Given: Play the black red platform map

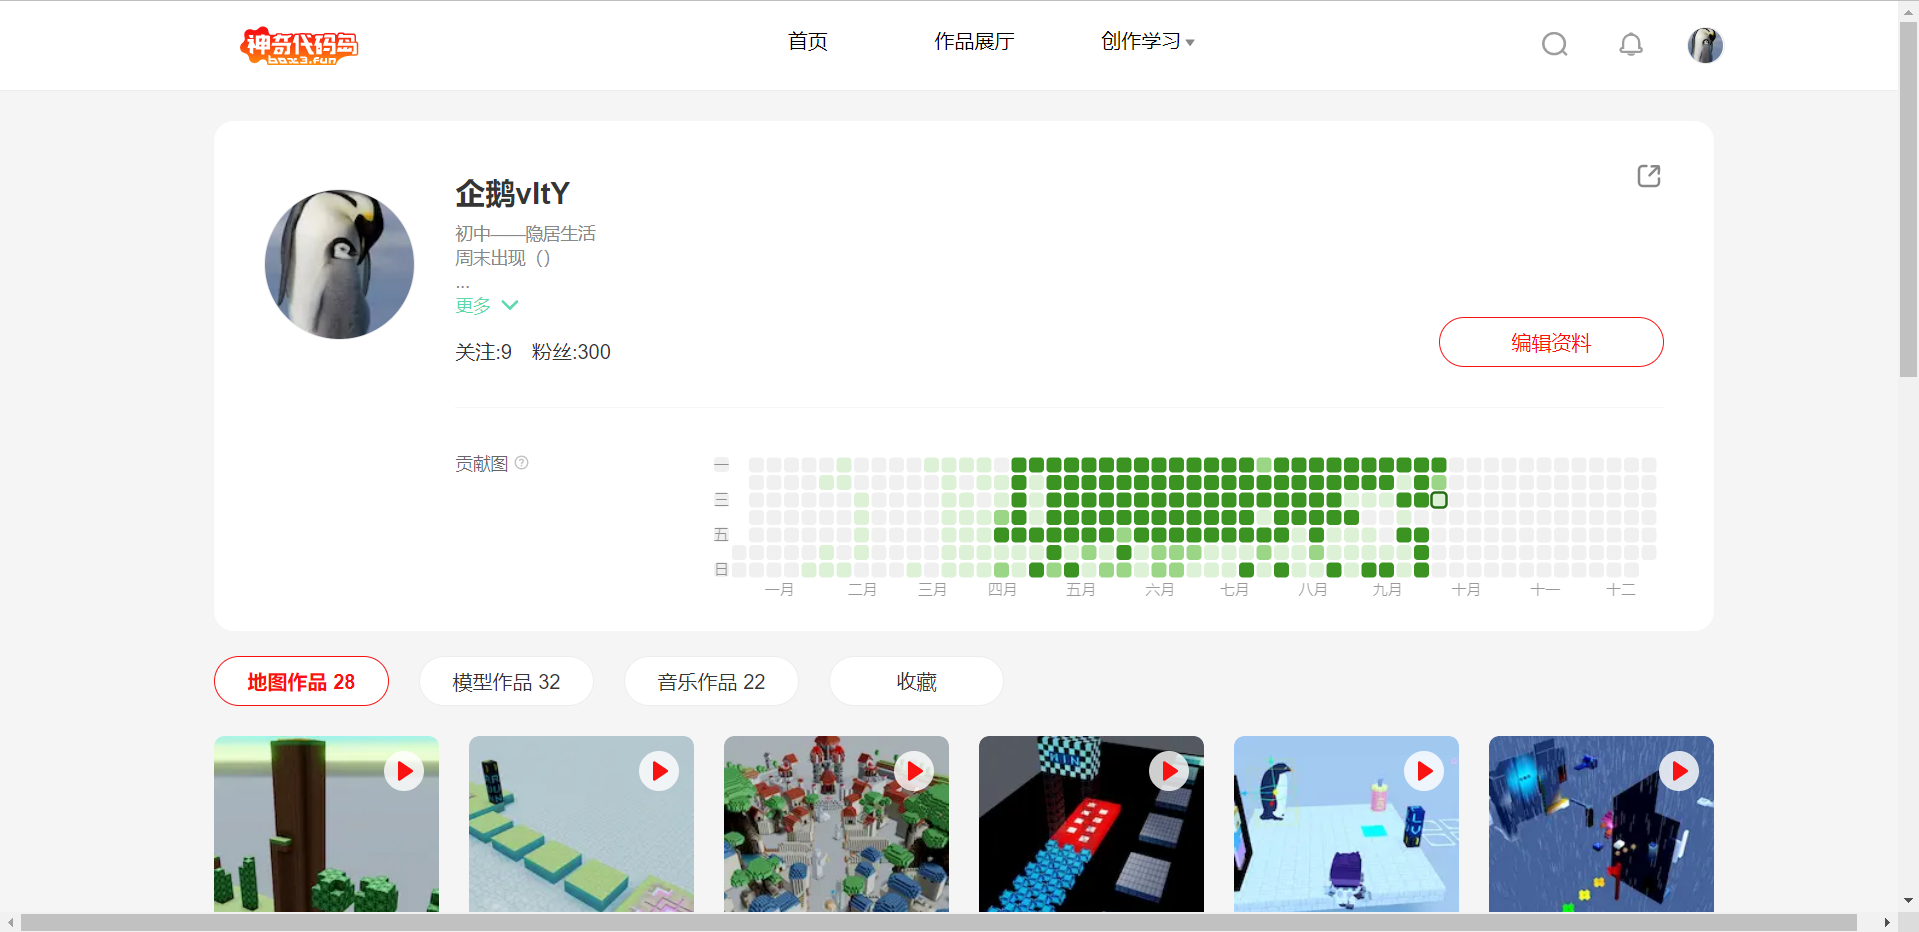Looking at the screenshot, I should coord(1169,771).
